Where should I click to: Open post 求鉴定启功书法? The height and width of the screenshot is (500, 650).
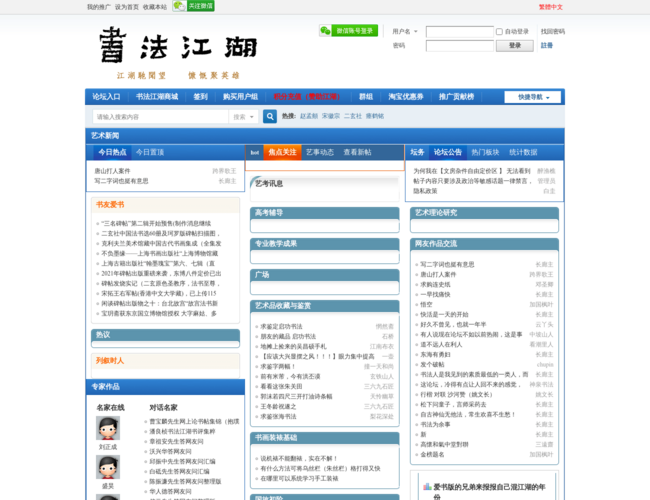pyautogui.click(x=281, y=327)
